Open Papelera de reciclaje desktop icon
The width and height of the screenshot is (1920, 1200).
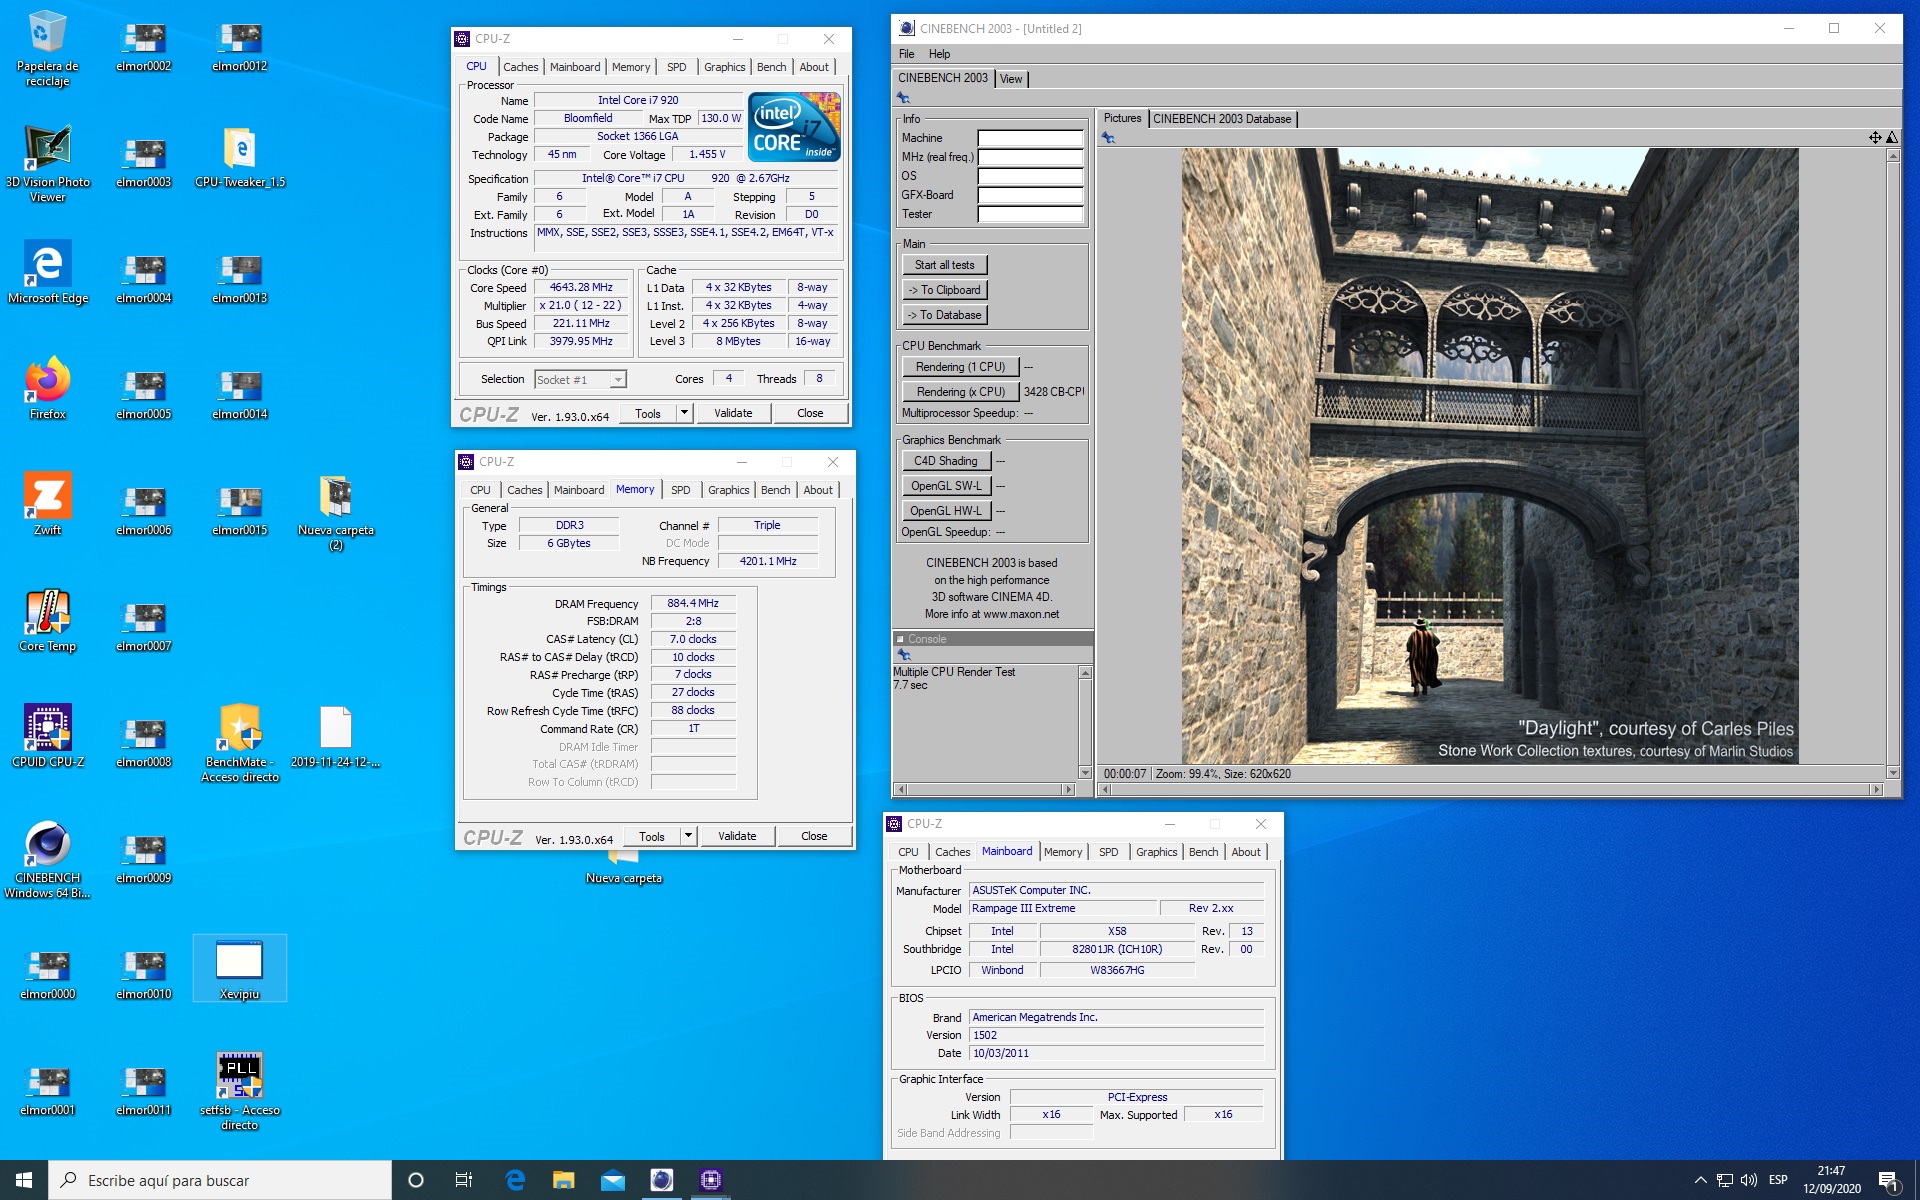click(x=47, y=47)
